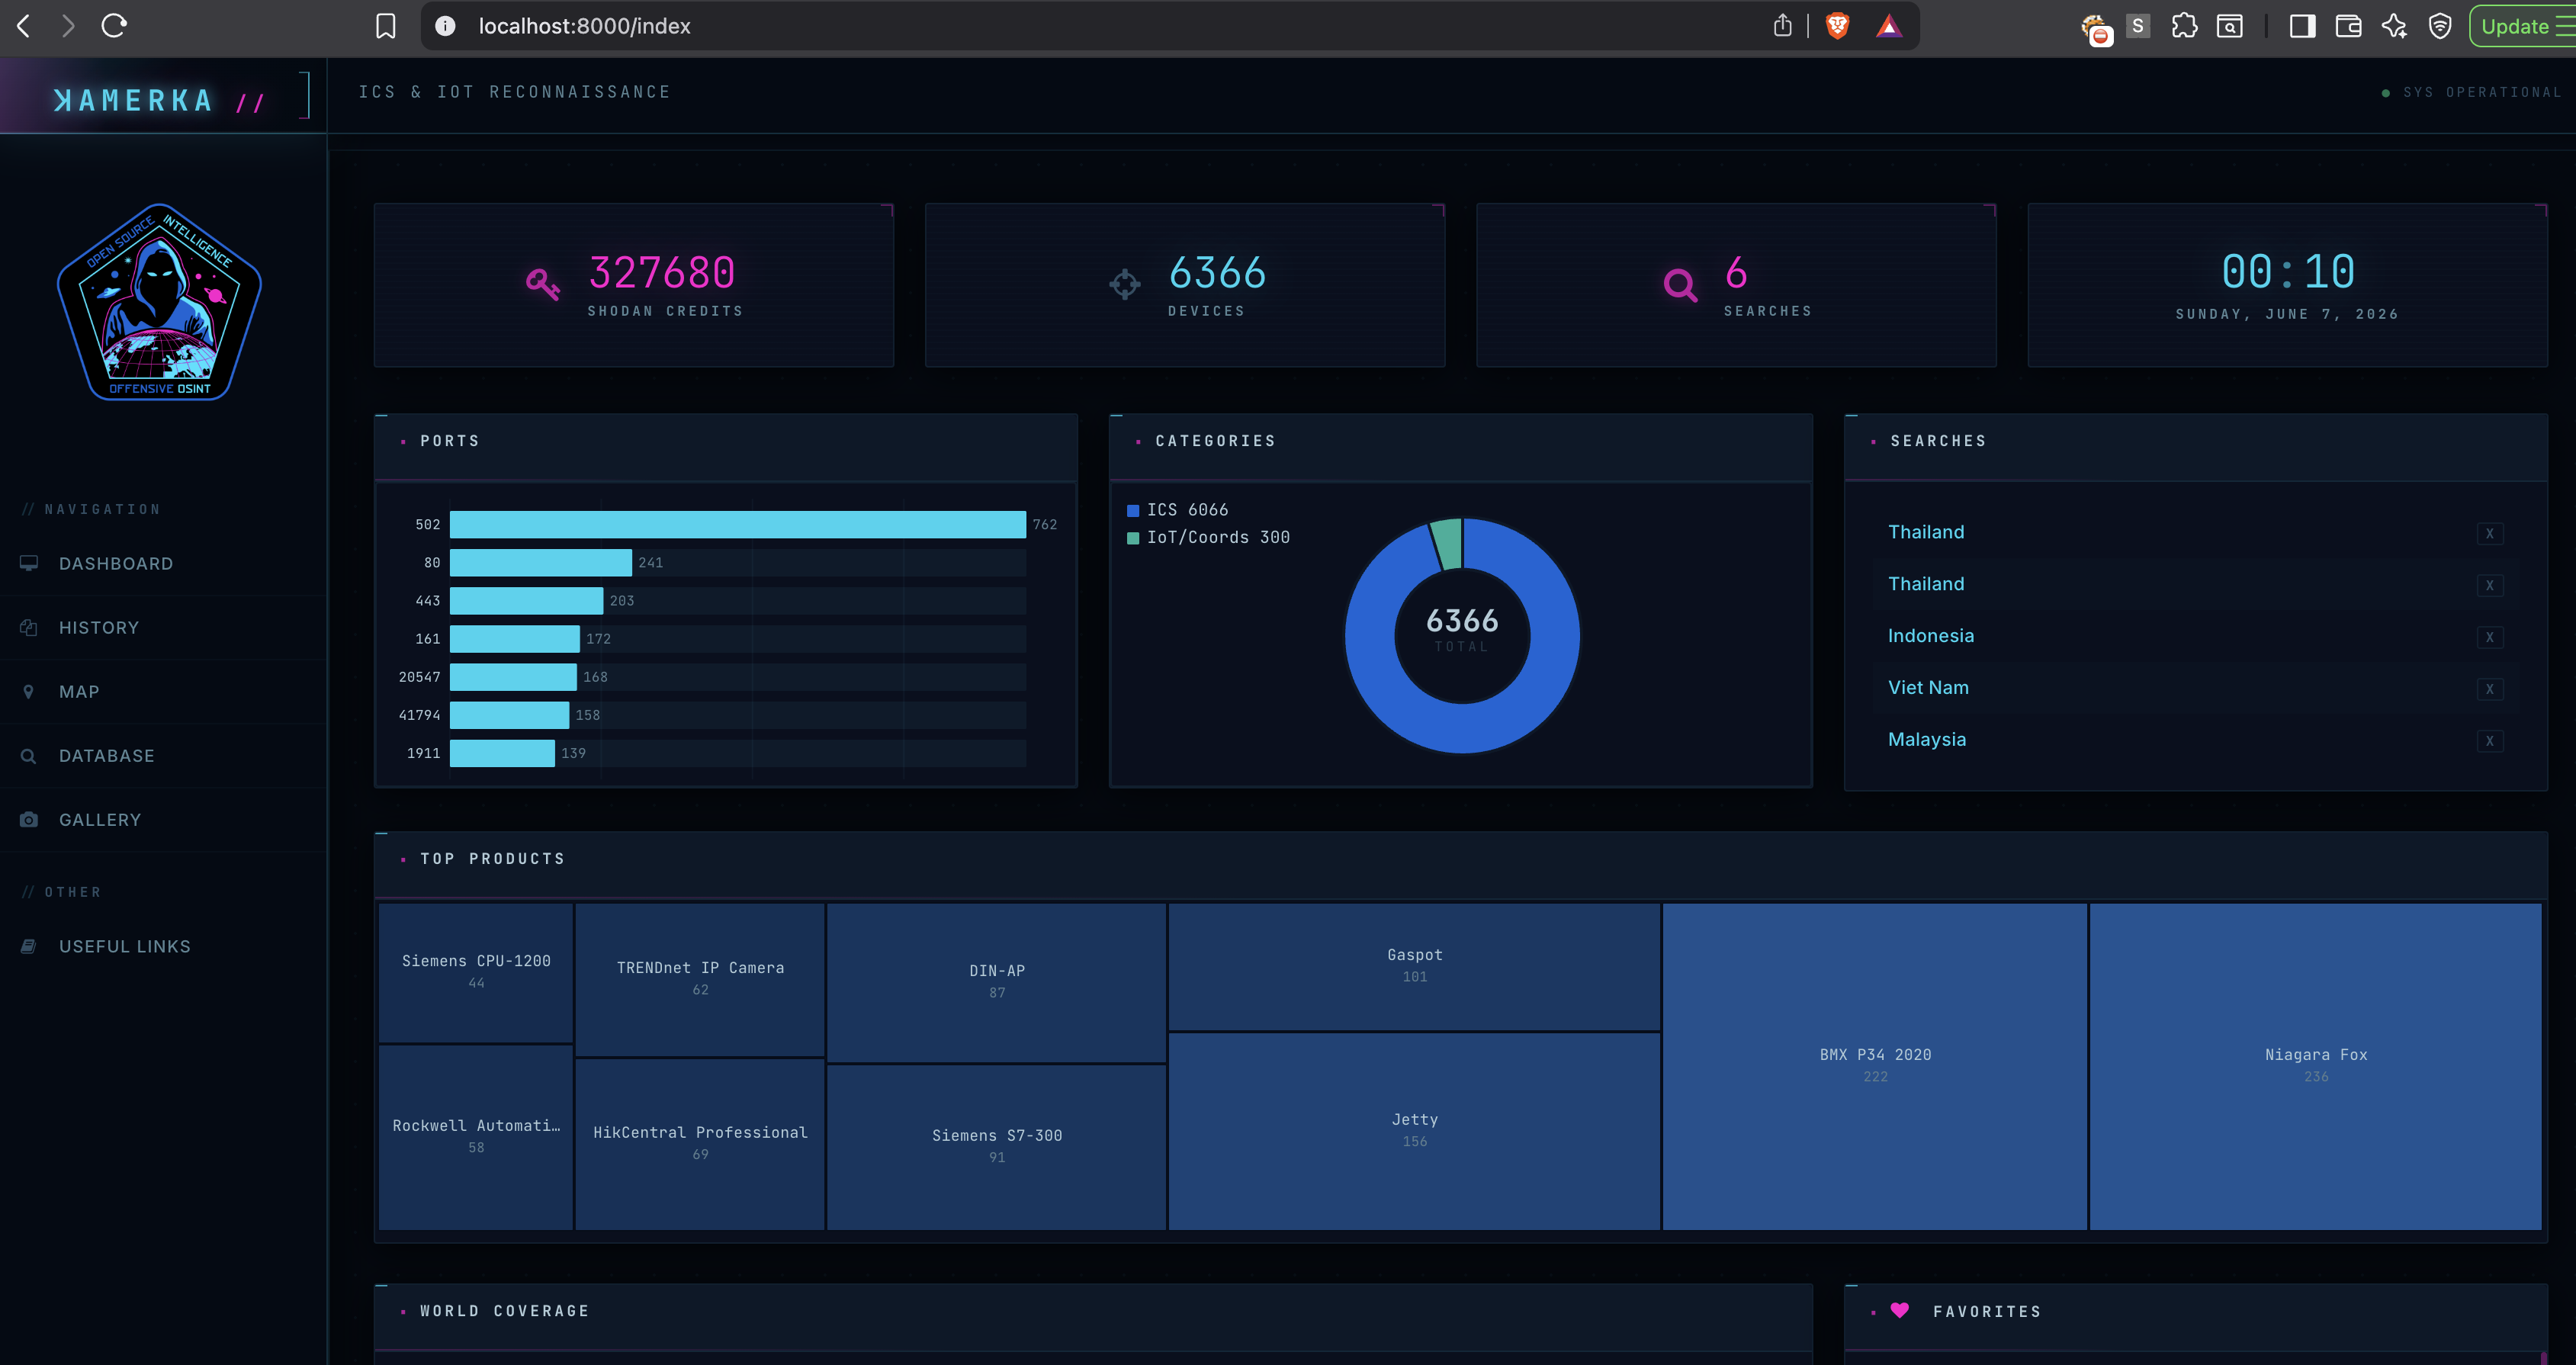This screenshot has height=1365, width=2576.
Task: Click the blue ICS legend swatch
Action: coord(1133,511)
